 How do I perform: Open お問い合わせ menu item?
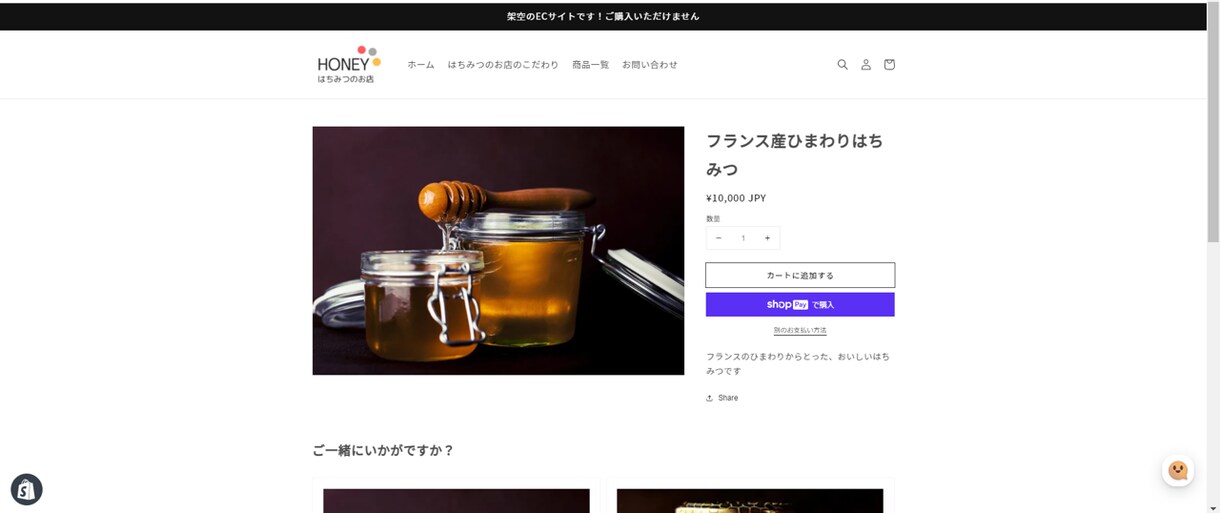tap(650, 65)
